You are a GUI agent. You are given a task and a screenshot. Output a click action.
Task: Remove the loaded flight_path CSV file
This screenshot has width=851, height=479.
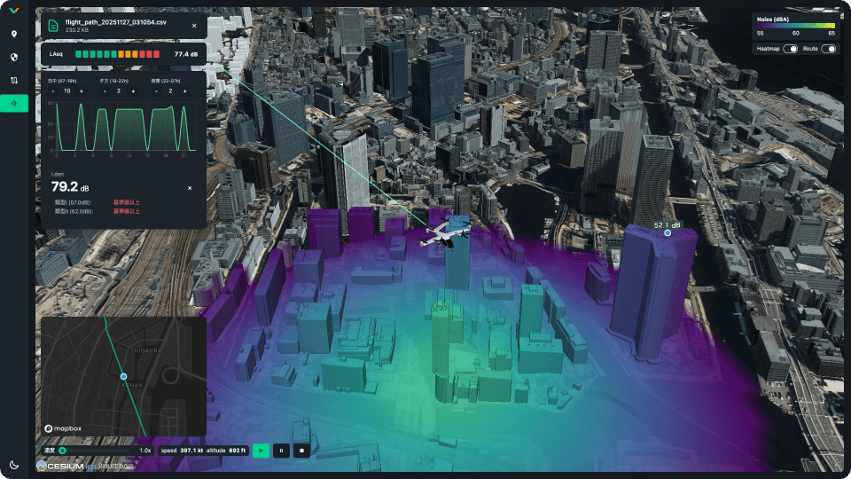(194, 25)
